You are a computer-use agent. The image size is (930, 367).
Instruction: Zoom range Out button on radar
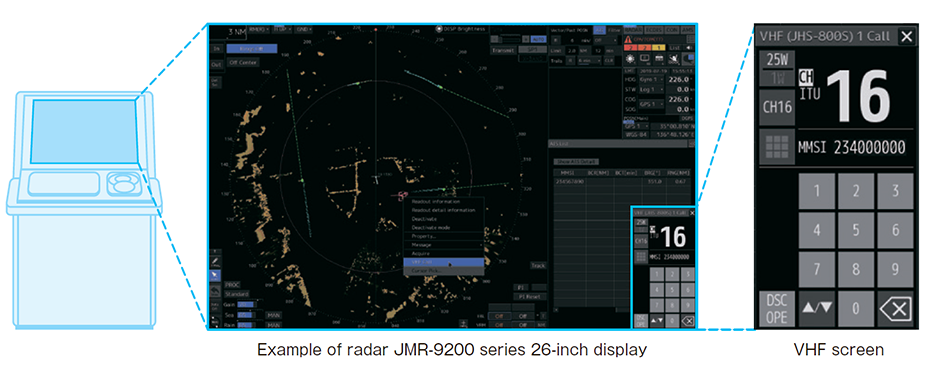coord(216,65)
